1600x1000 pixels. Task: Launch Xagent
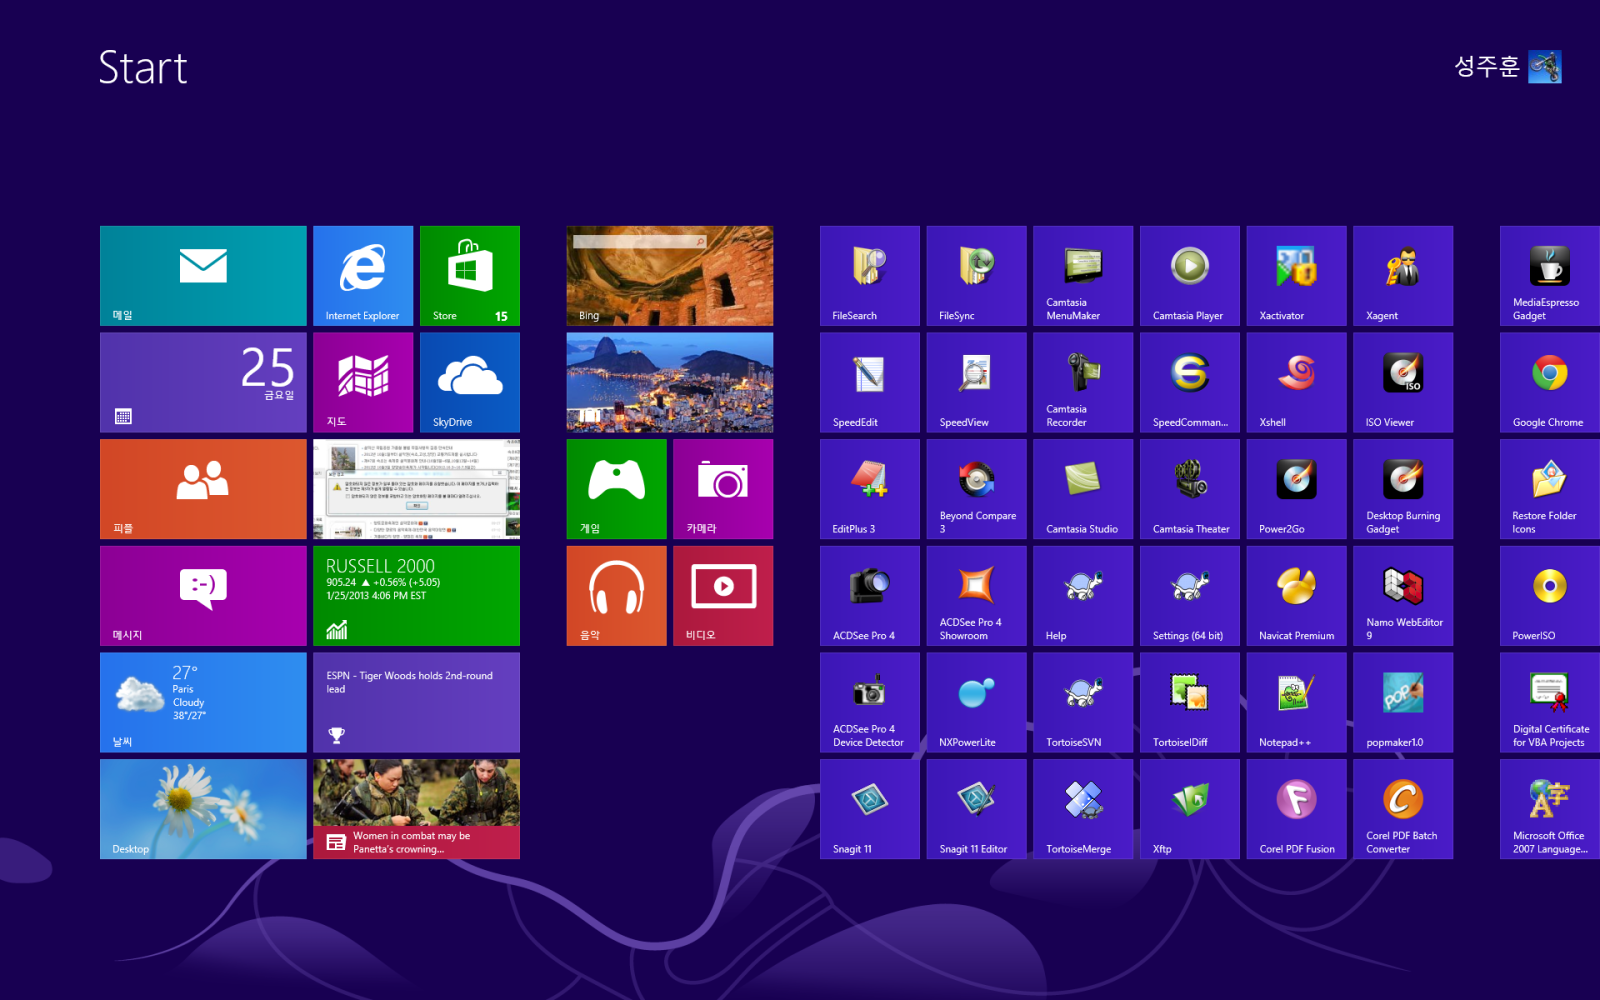pos(1403,276)
